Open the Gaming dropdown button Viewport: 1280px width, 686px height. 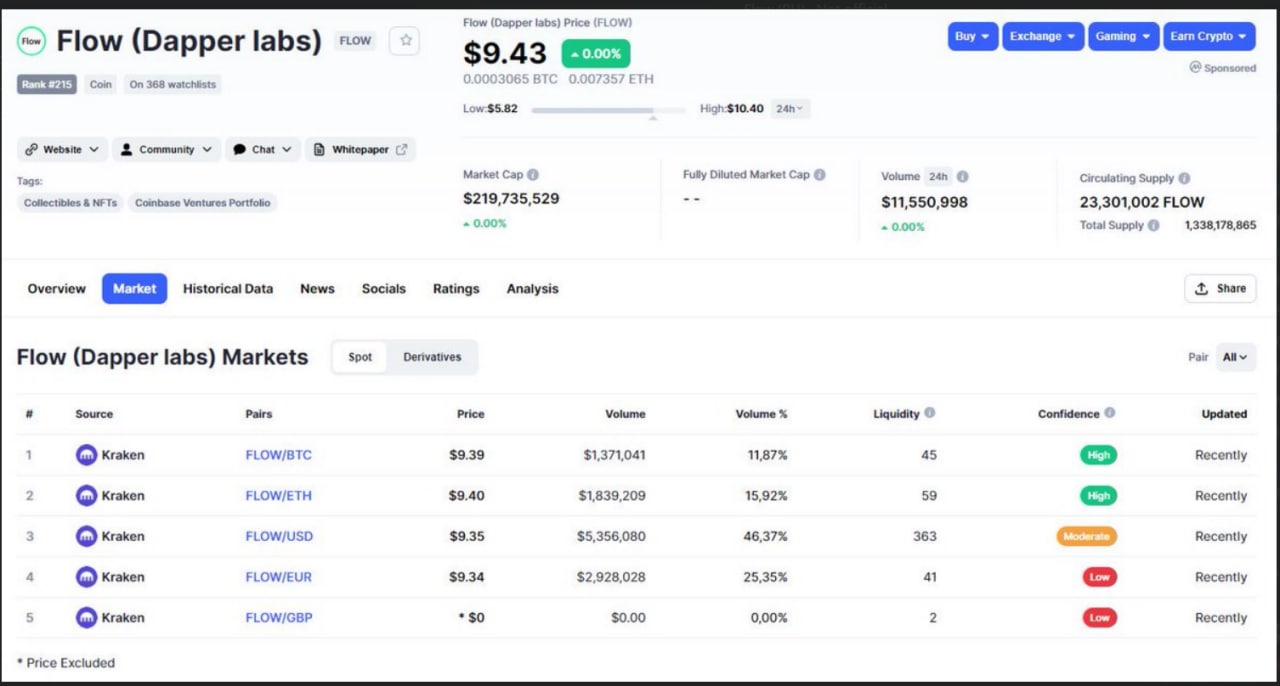(1123, 36)
